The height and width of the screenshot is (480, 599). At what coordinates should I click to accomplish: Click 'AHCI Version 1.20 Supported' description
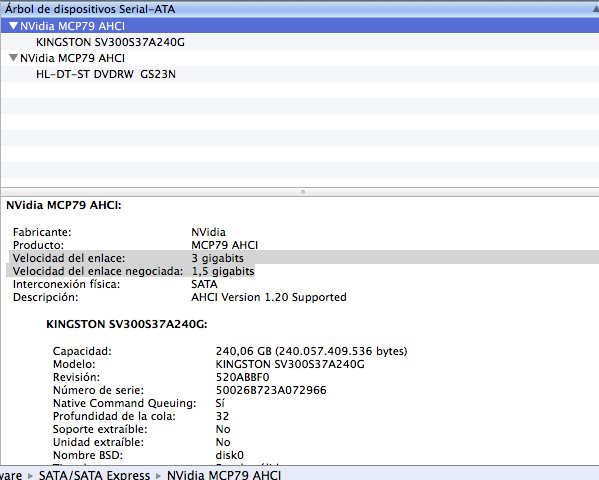[x=269, y=297]
